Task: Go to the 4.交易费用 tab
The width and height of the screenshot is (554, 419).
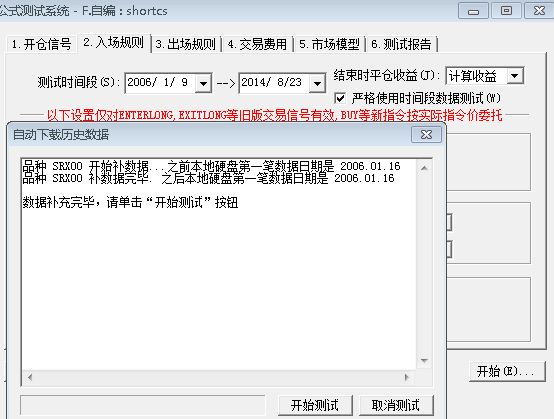Action: coord(258,45)
